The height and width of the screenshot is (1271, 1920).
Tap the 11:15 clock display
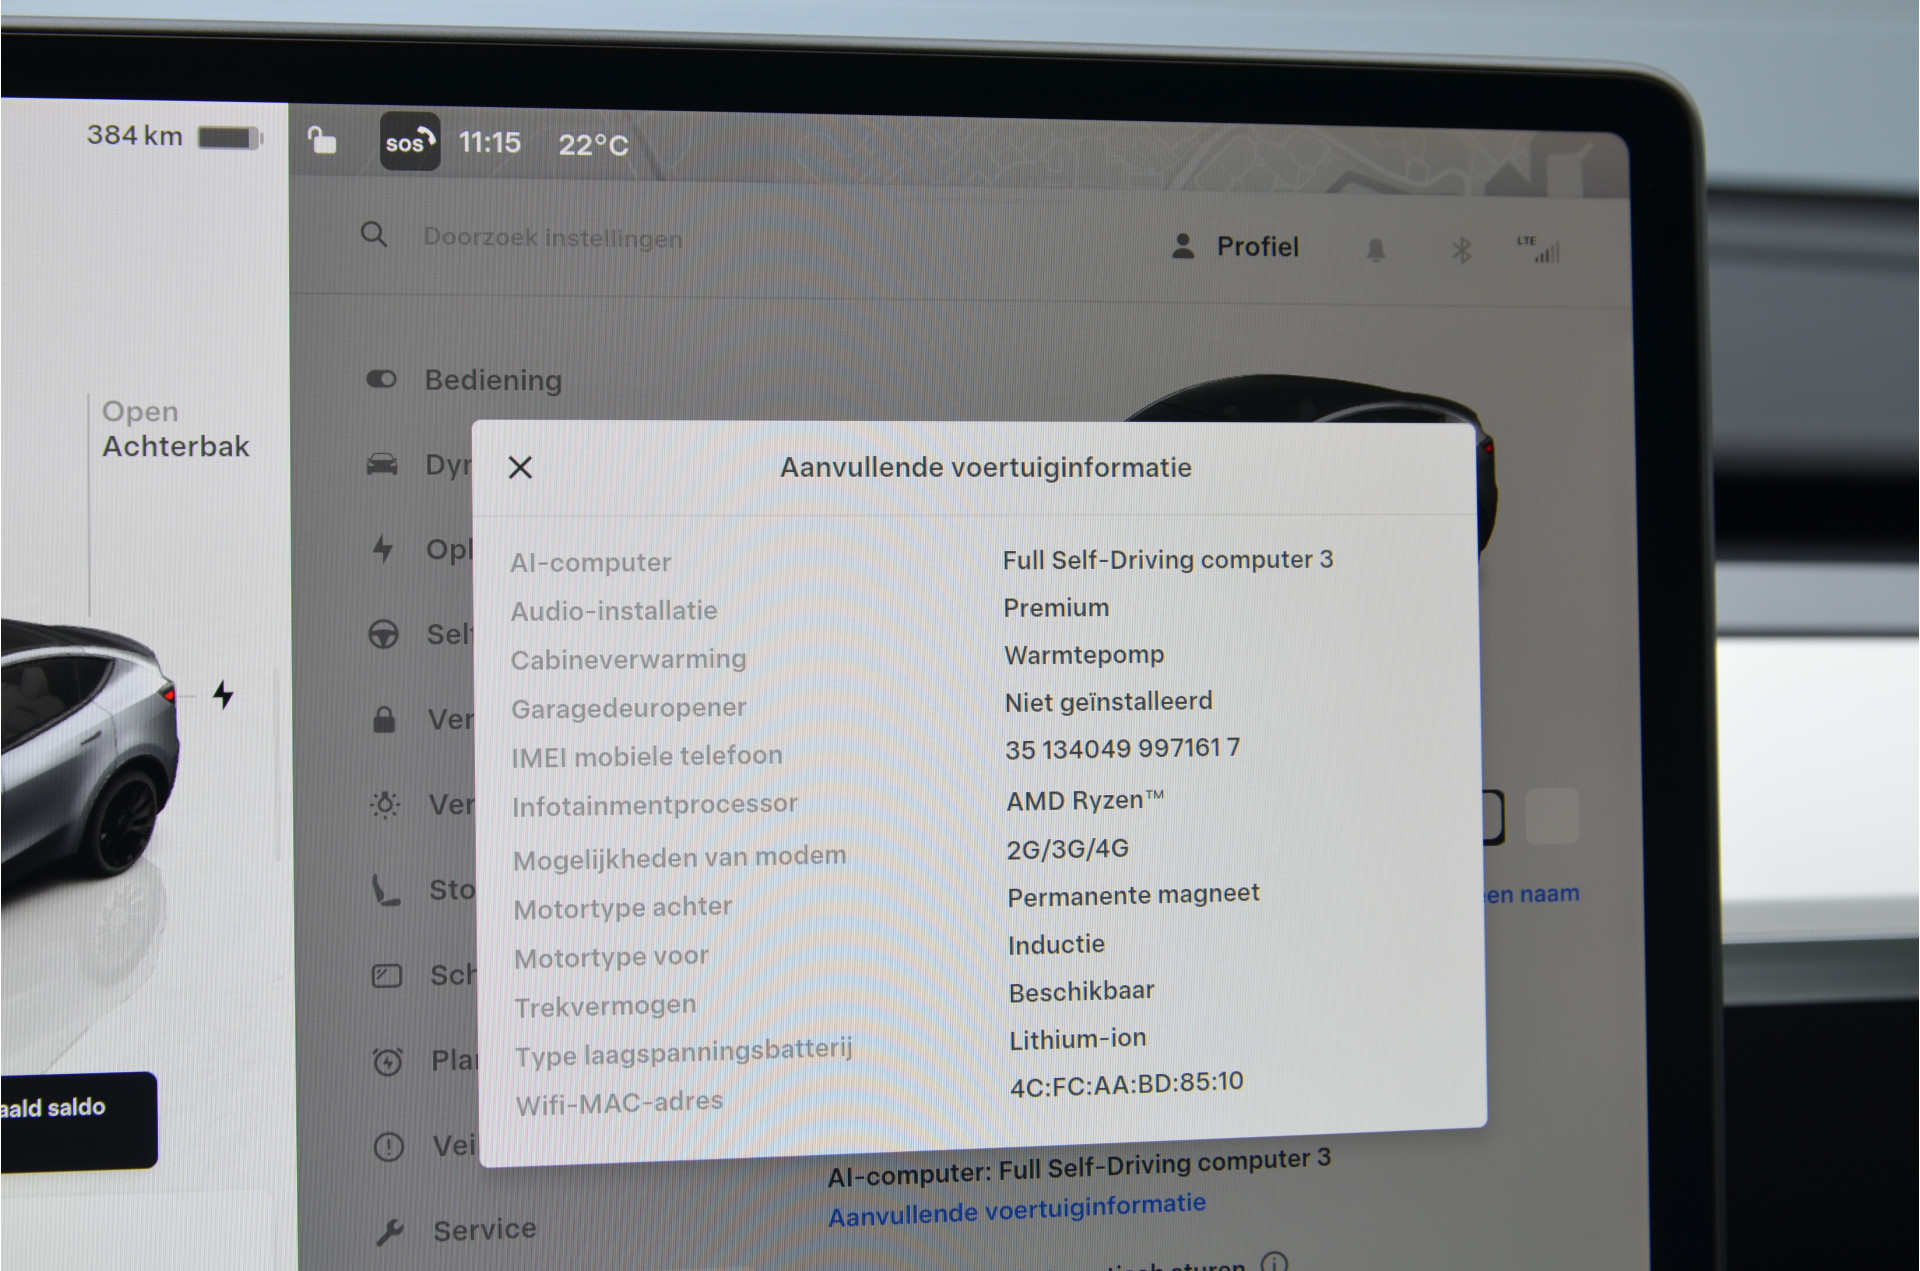(490, 143)
